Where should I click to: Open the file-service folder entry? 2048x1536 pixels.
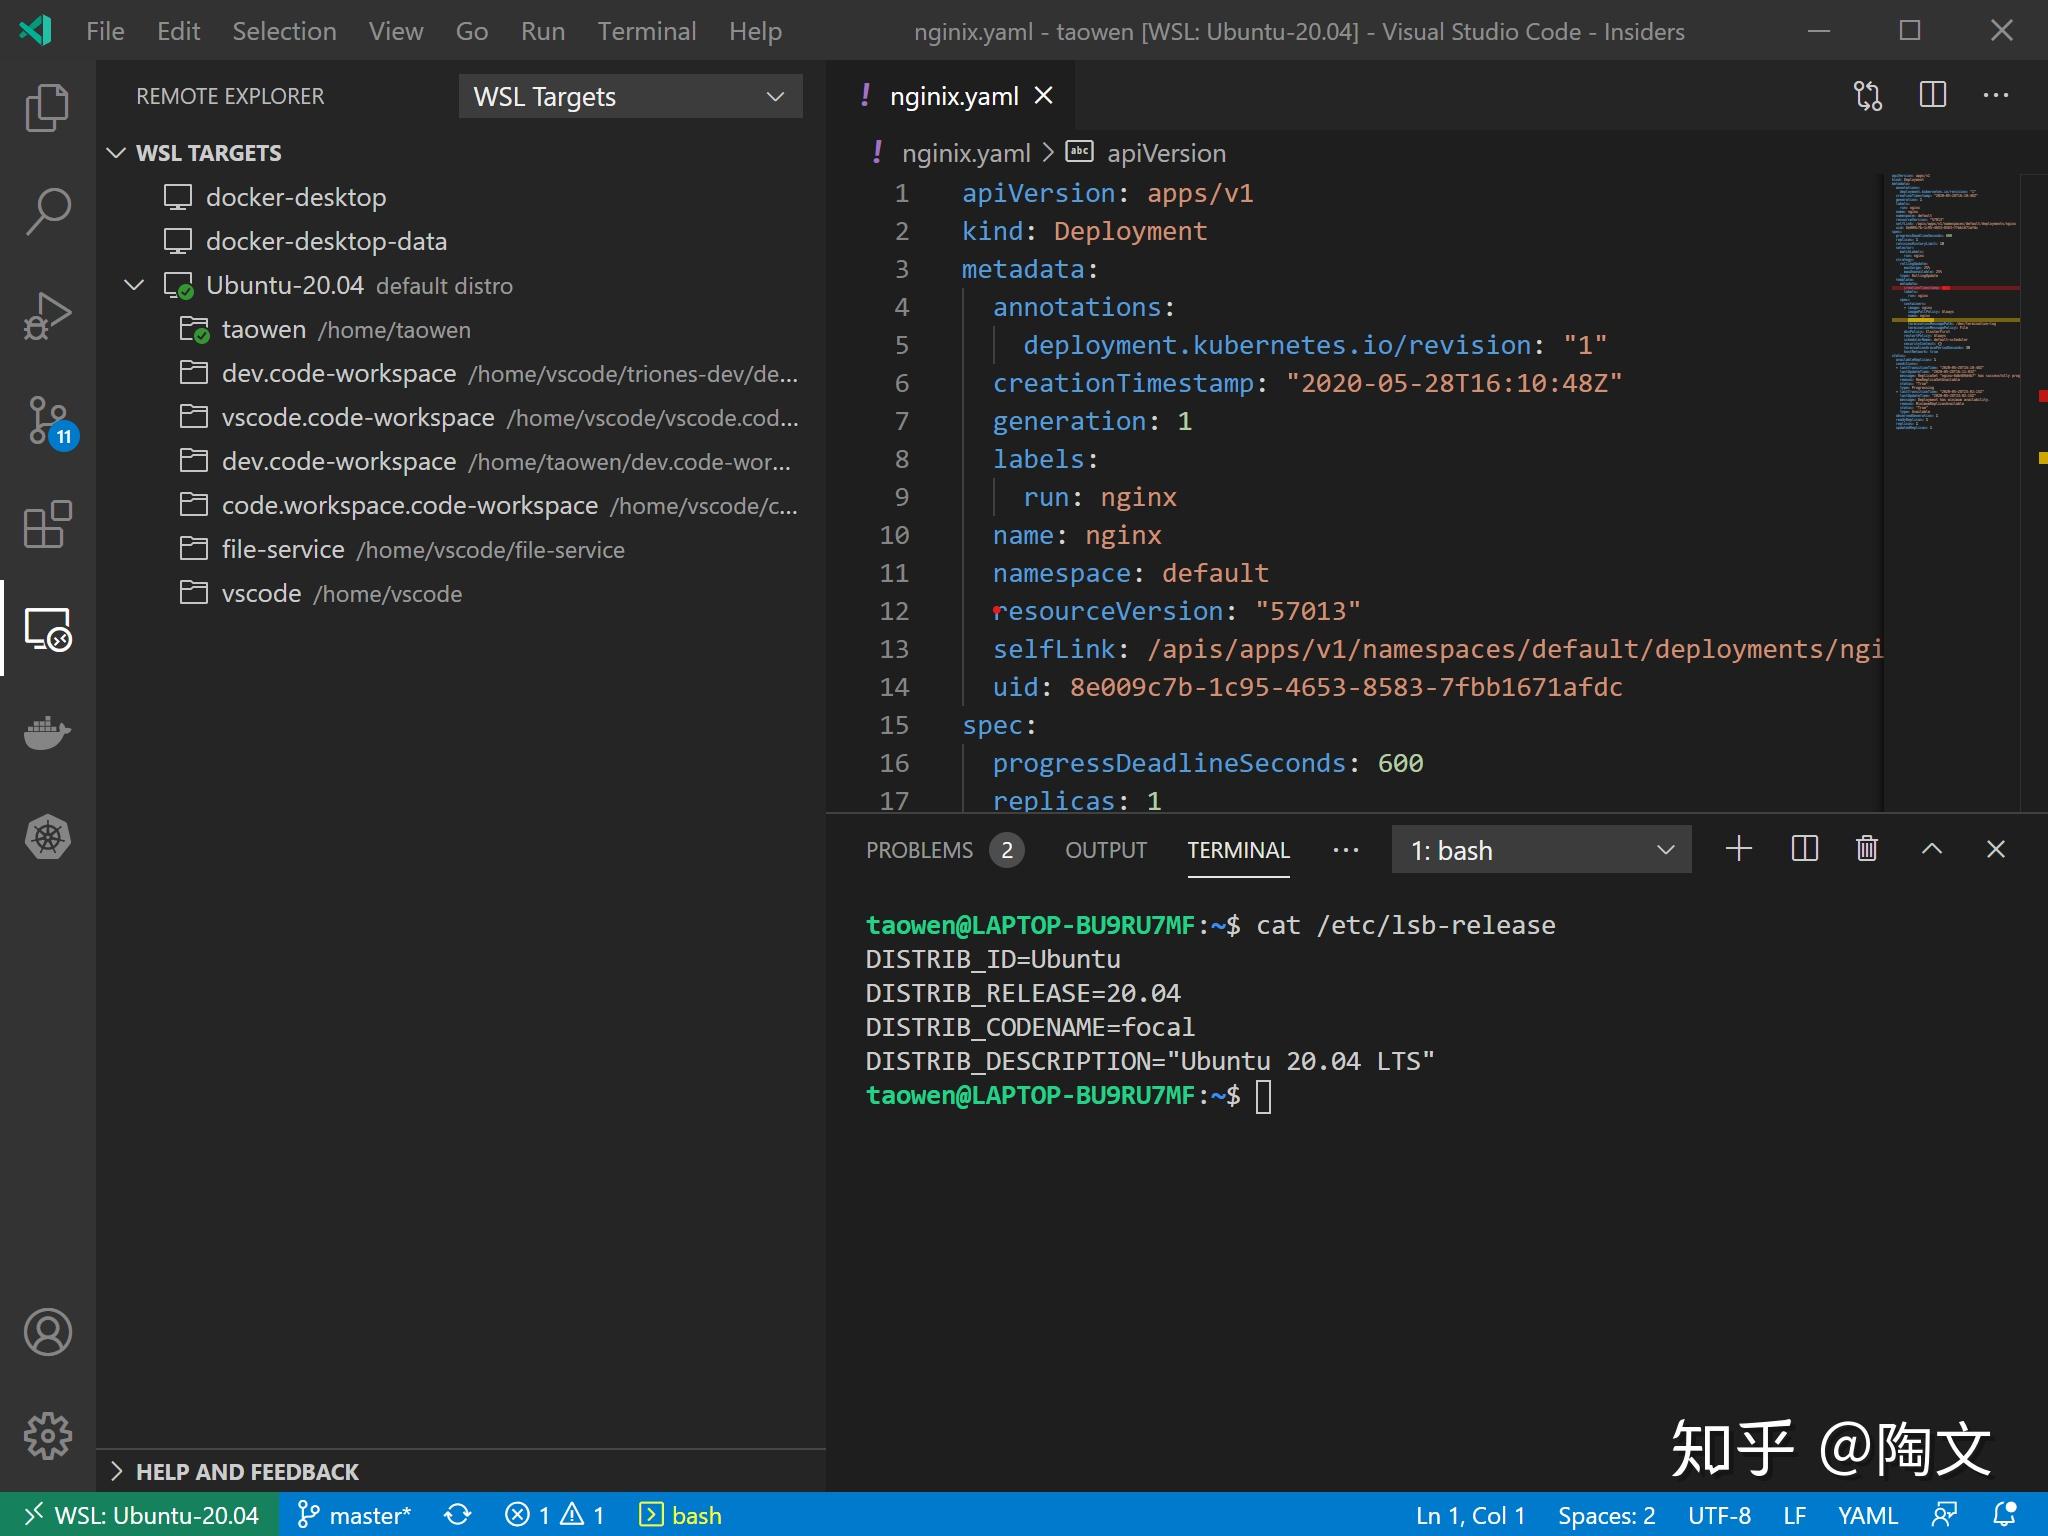[x=283, y=549]
